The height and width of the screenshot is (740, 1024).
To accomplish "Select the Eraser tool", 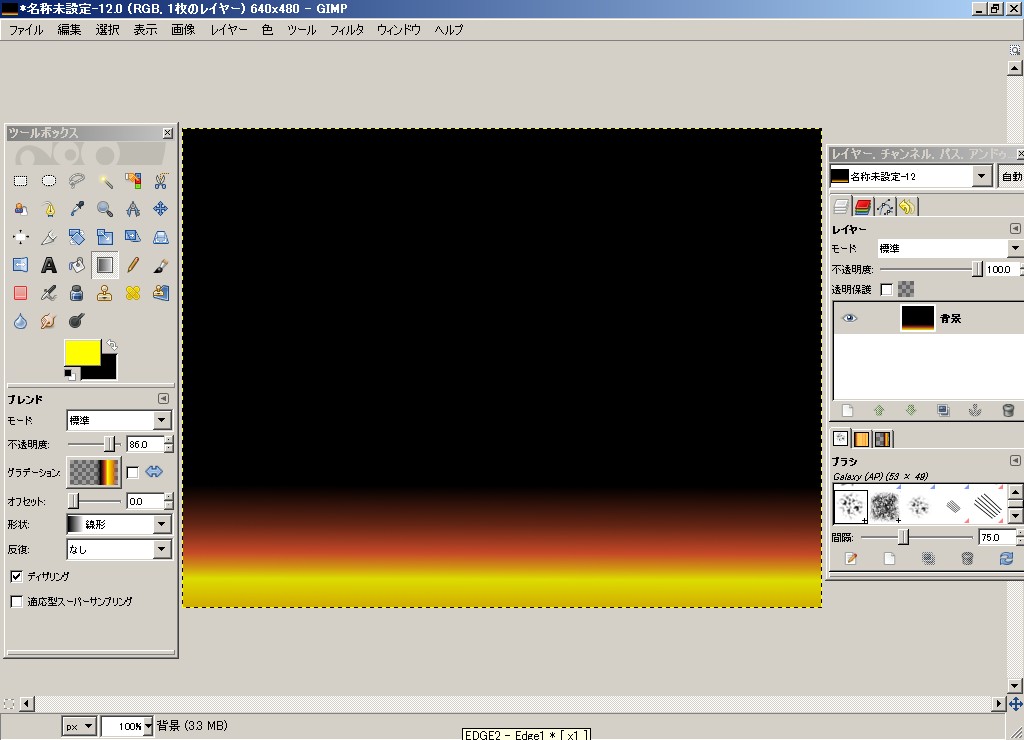I will click(20, 293).
